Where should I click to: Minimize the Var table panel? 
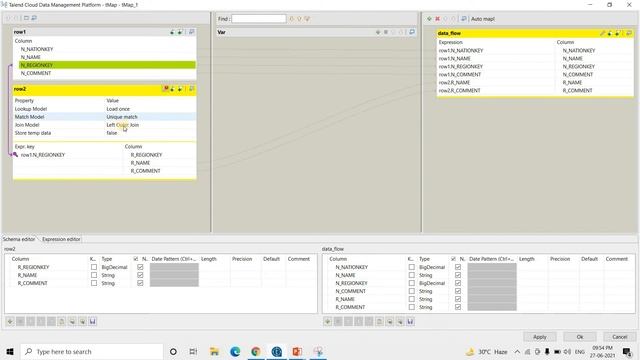pos(412,32)
